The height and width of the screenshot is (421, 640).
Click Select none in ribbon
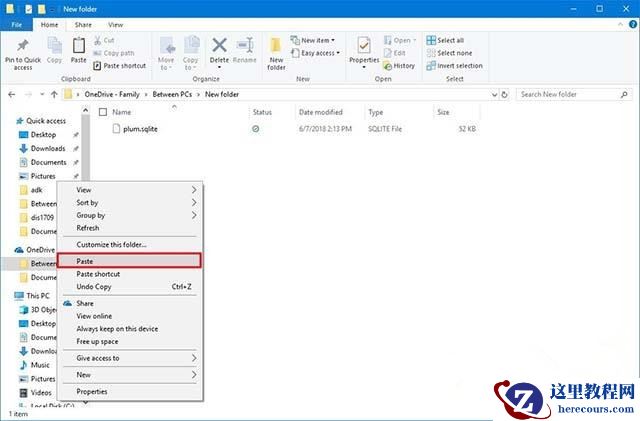(x=449, y=53)
